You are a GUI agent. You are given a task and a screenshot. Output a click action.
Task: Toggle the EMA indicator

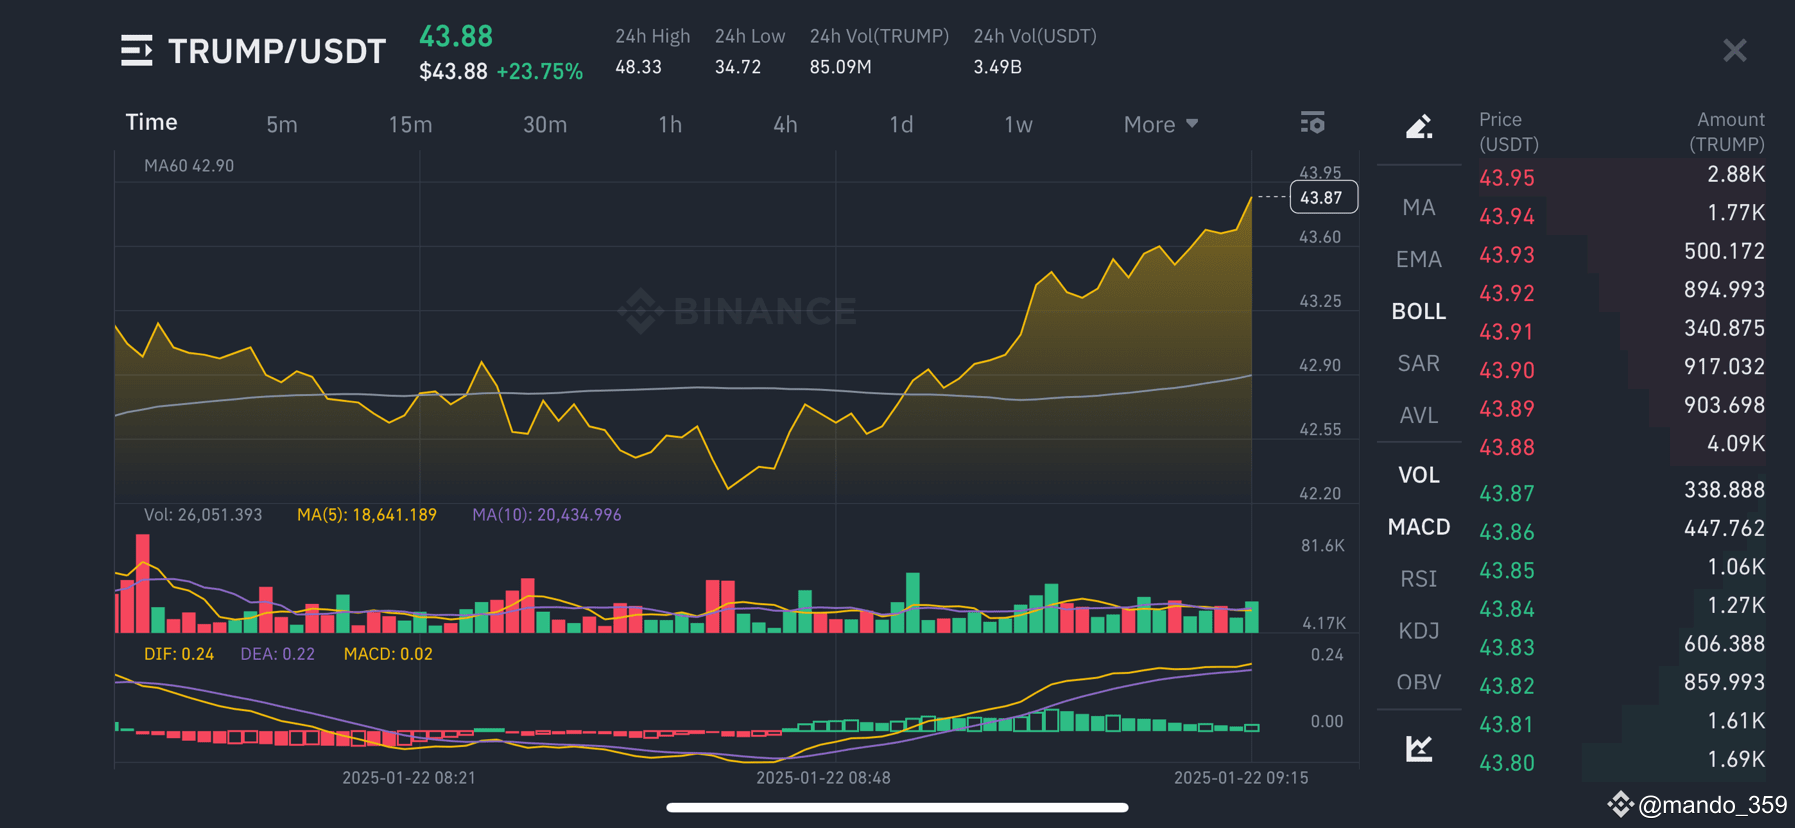[1419, 259]
